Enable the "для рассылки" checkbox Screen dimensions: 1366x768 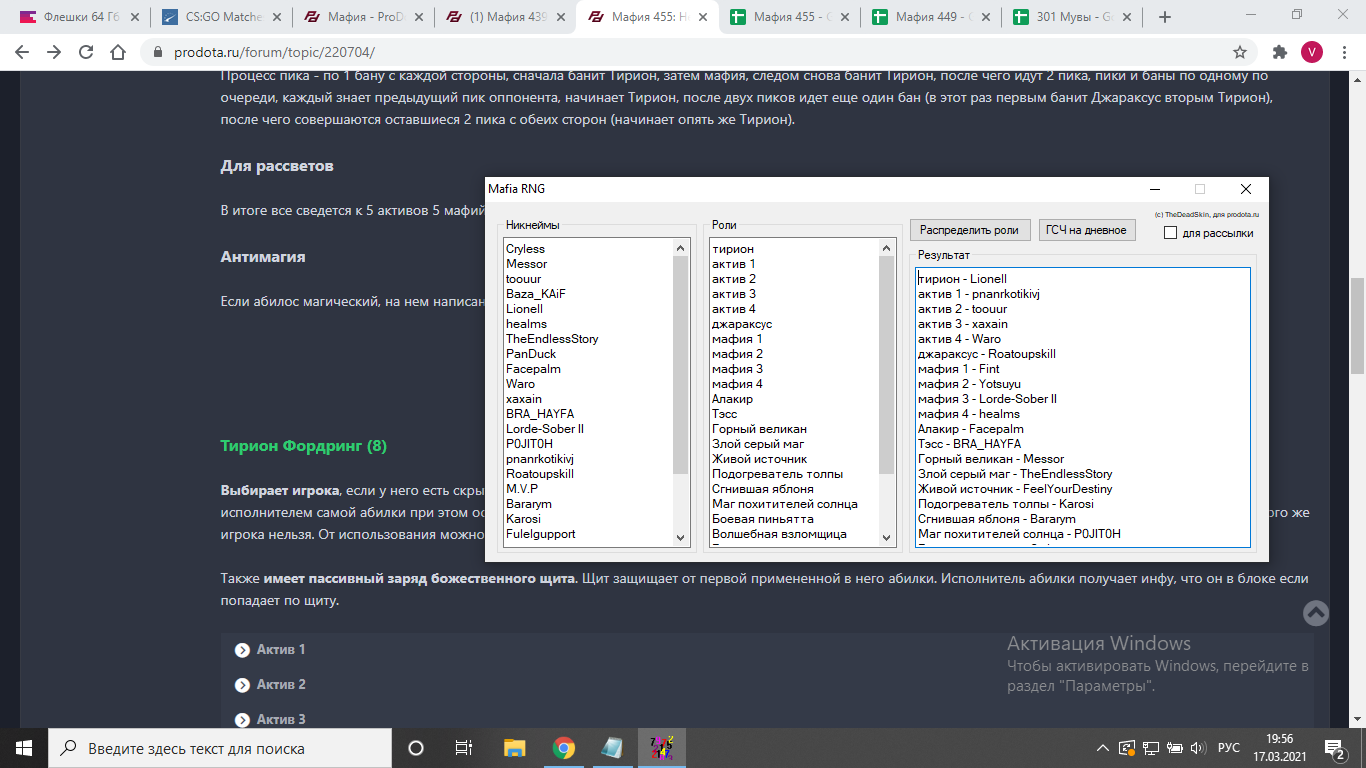point(1170,233)
